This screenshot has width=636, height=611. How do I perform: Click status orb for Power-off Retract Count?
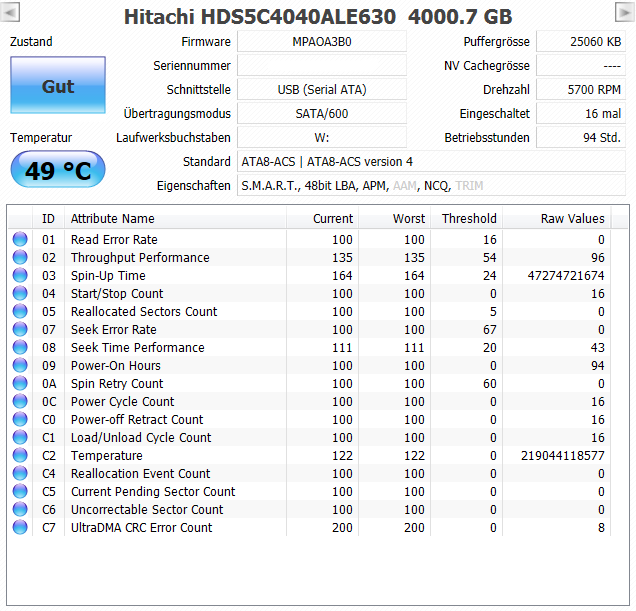click(20, 420)
